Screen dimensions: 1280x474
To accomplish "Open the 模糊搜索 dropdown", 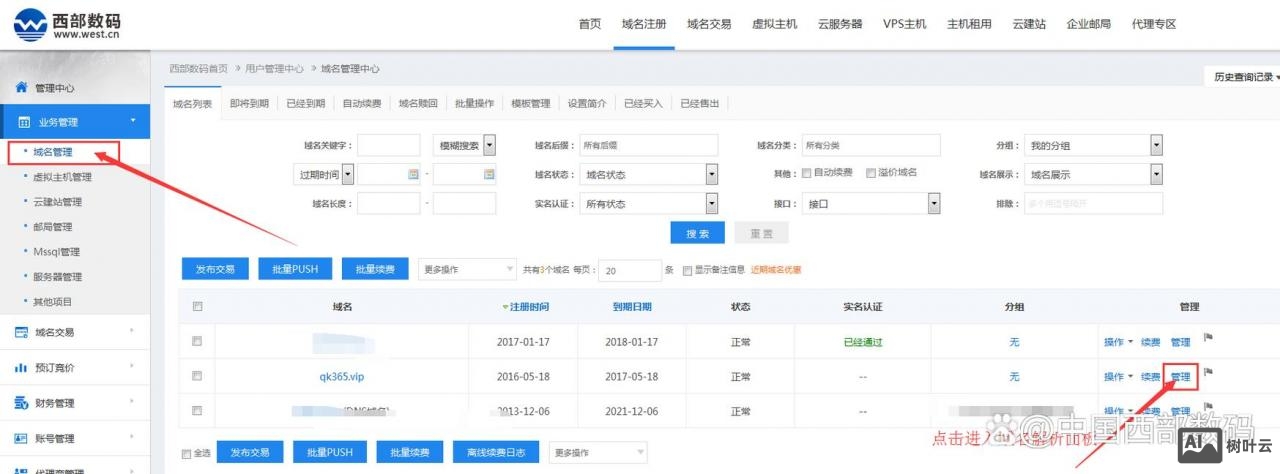I will 465,145.
